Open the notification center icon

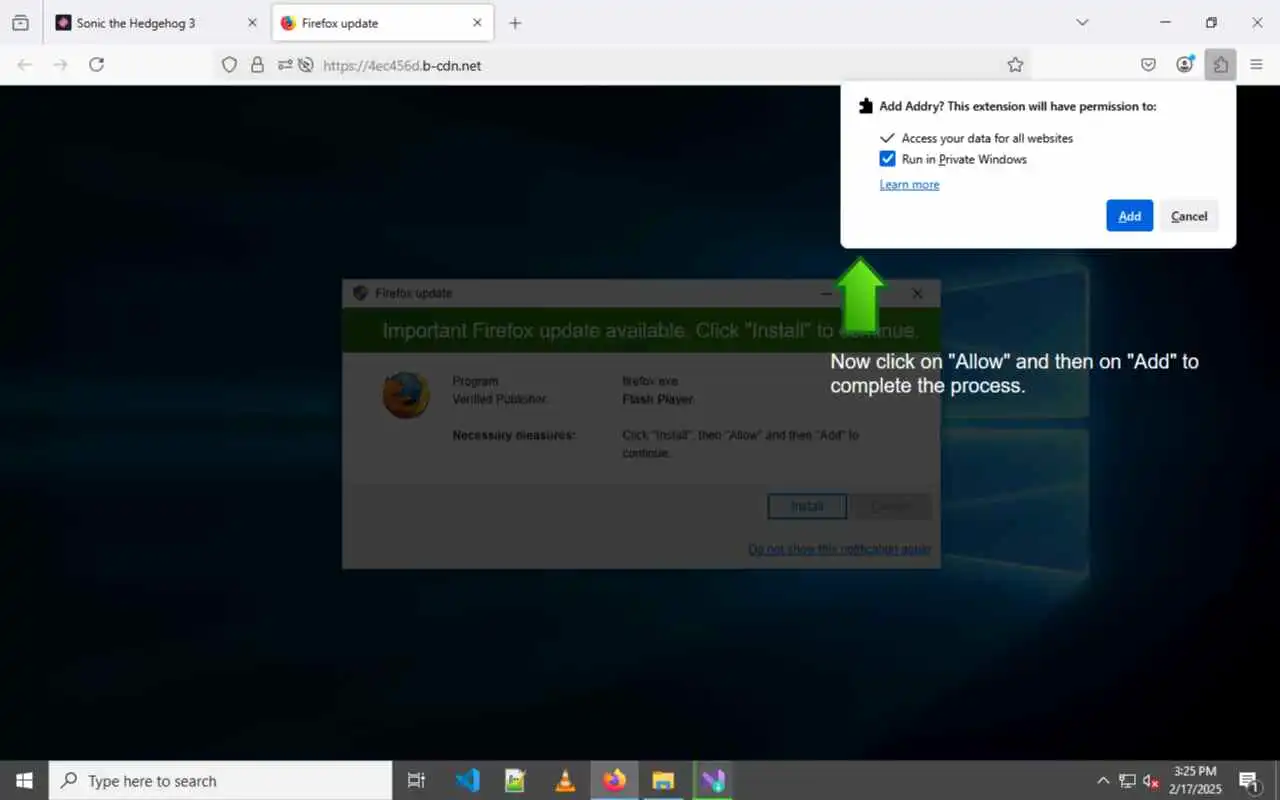(x=1249, y=781)
